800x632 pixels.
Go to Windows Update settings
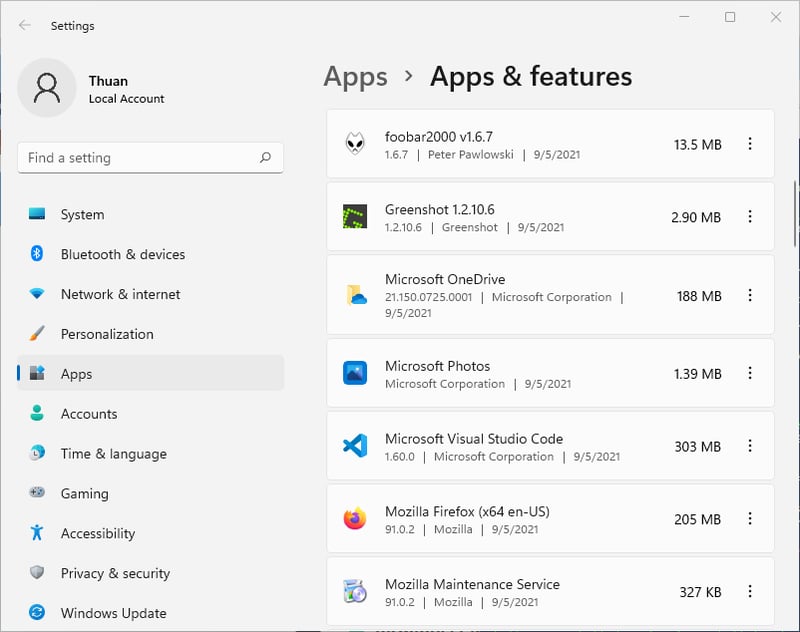pyautogui.click(x=113, y=613)
